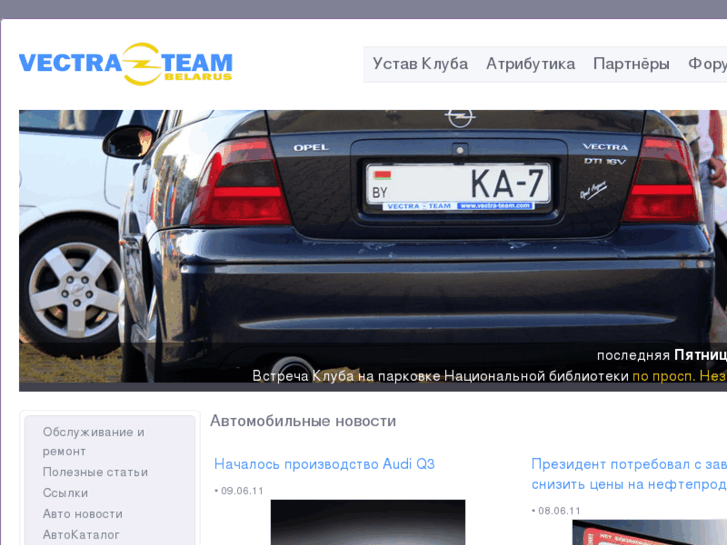Open АвтоКаталог from the sidebar
727x545 pixels.
(81, 535)
